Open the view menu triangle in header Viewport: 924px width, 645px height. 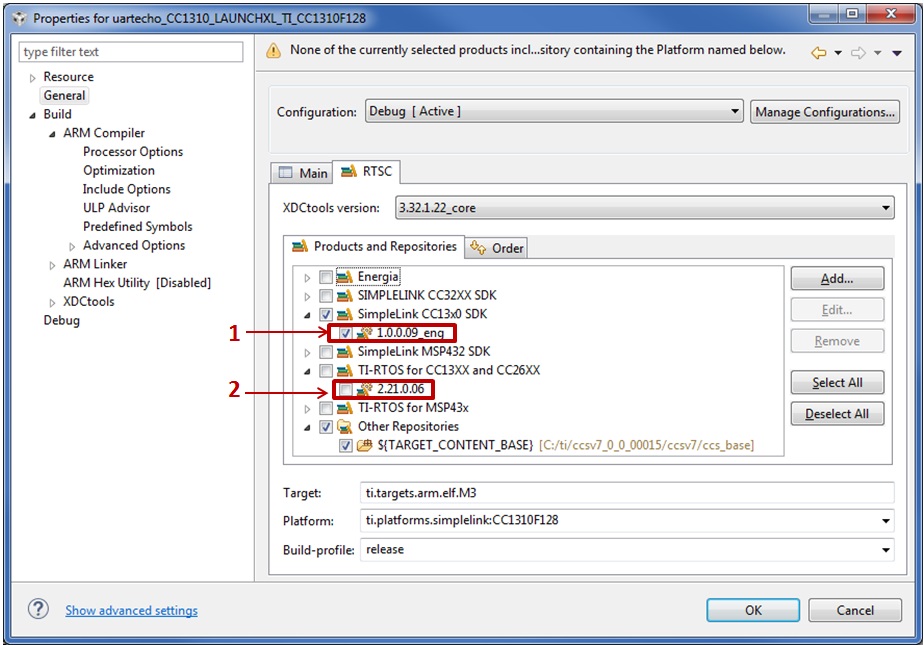[x=897, y=52]
